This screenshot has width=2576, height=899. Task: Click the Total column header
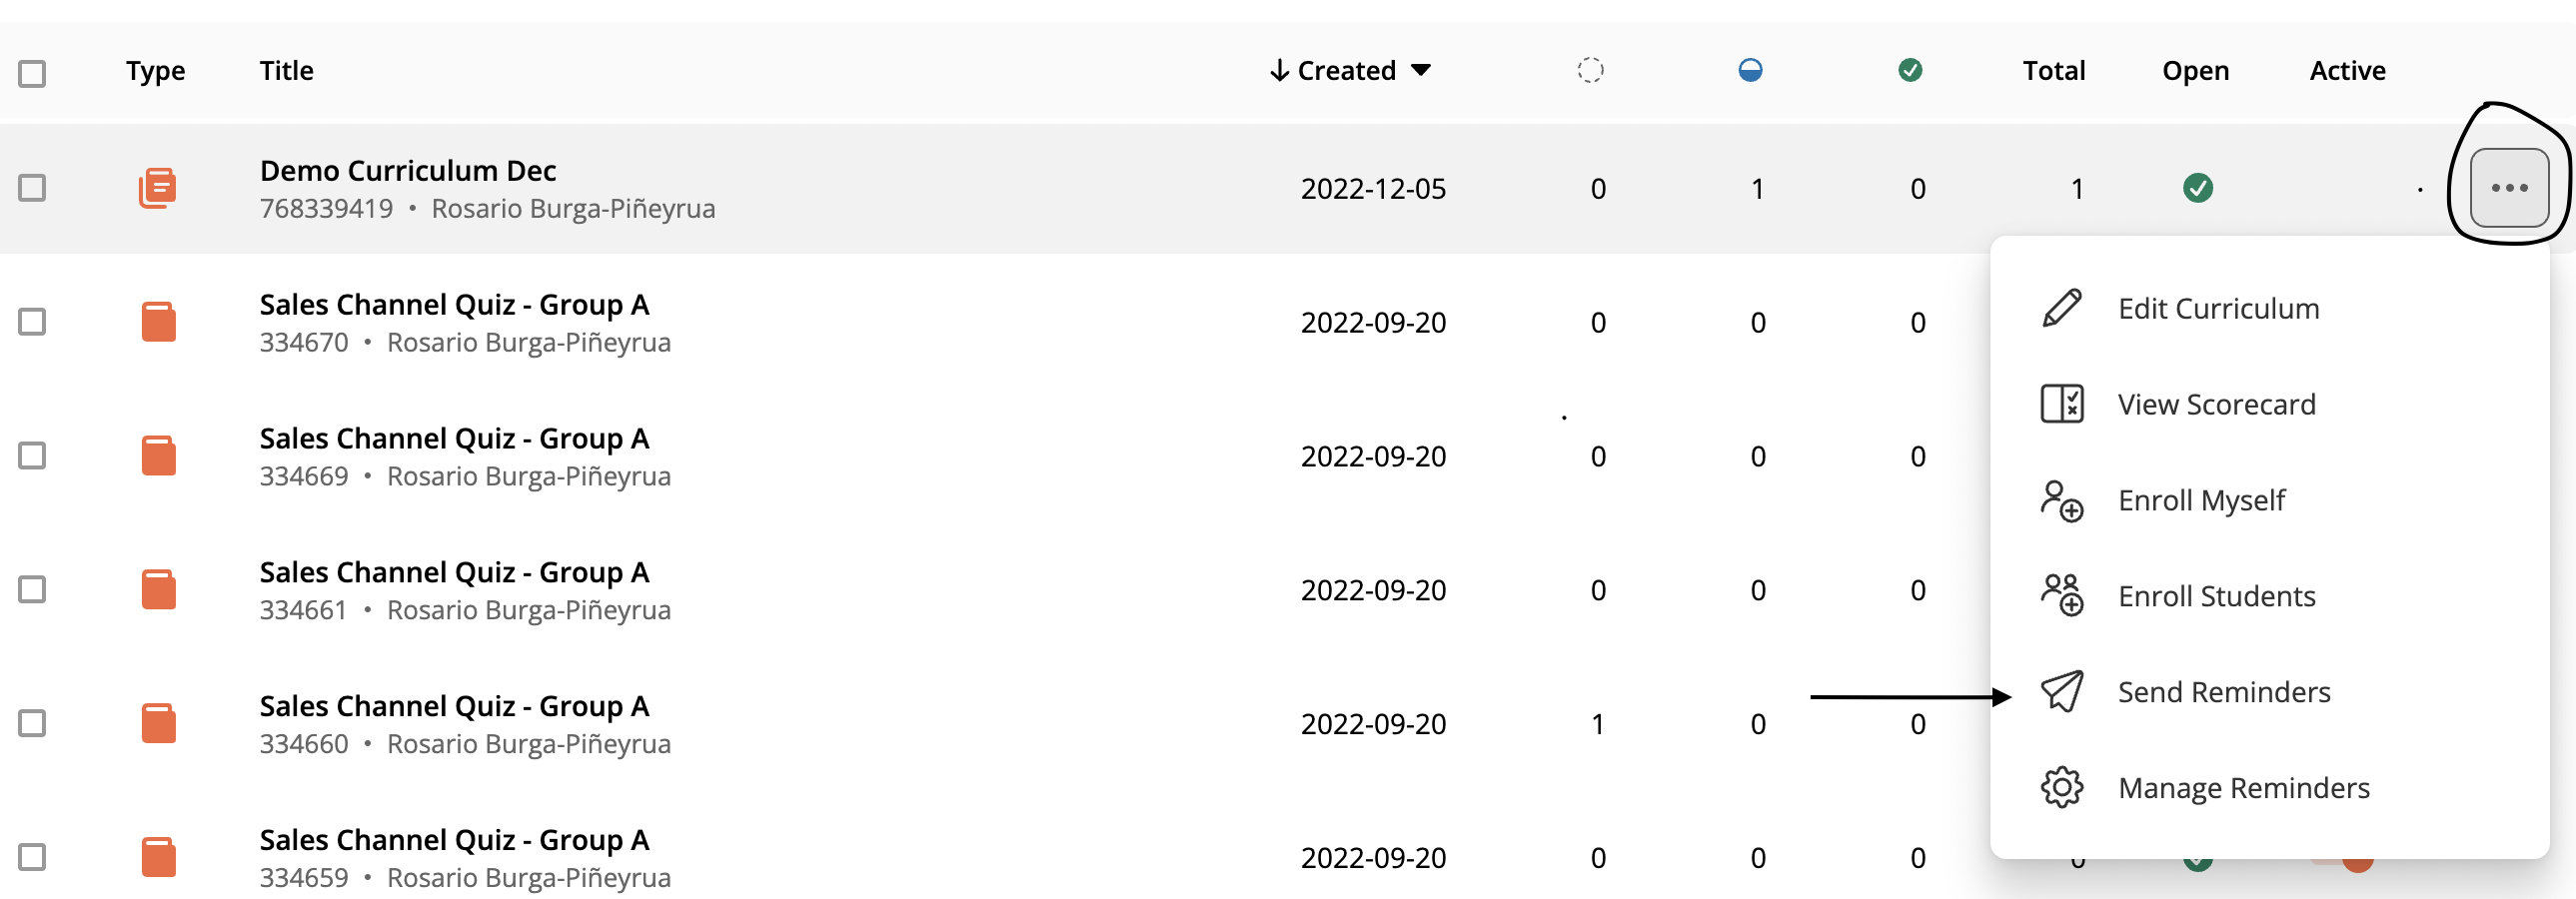click(x=2054, y=70)
